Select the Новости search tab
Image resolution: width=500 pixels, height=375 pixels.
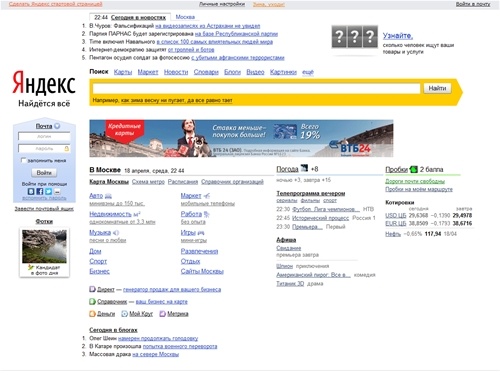pyautogui.click(x=176, y=72)
